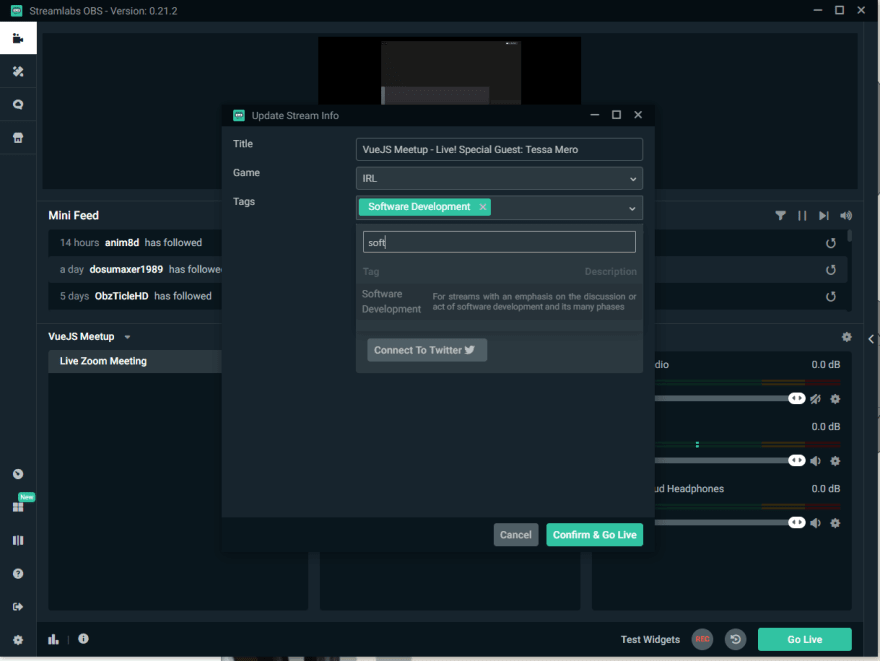The width and height of the screenshot is (880, 661).
Task: Collapse the side panel chevron arrow
Action: tap(870, 339)
